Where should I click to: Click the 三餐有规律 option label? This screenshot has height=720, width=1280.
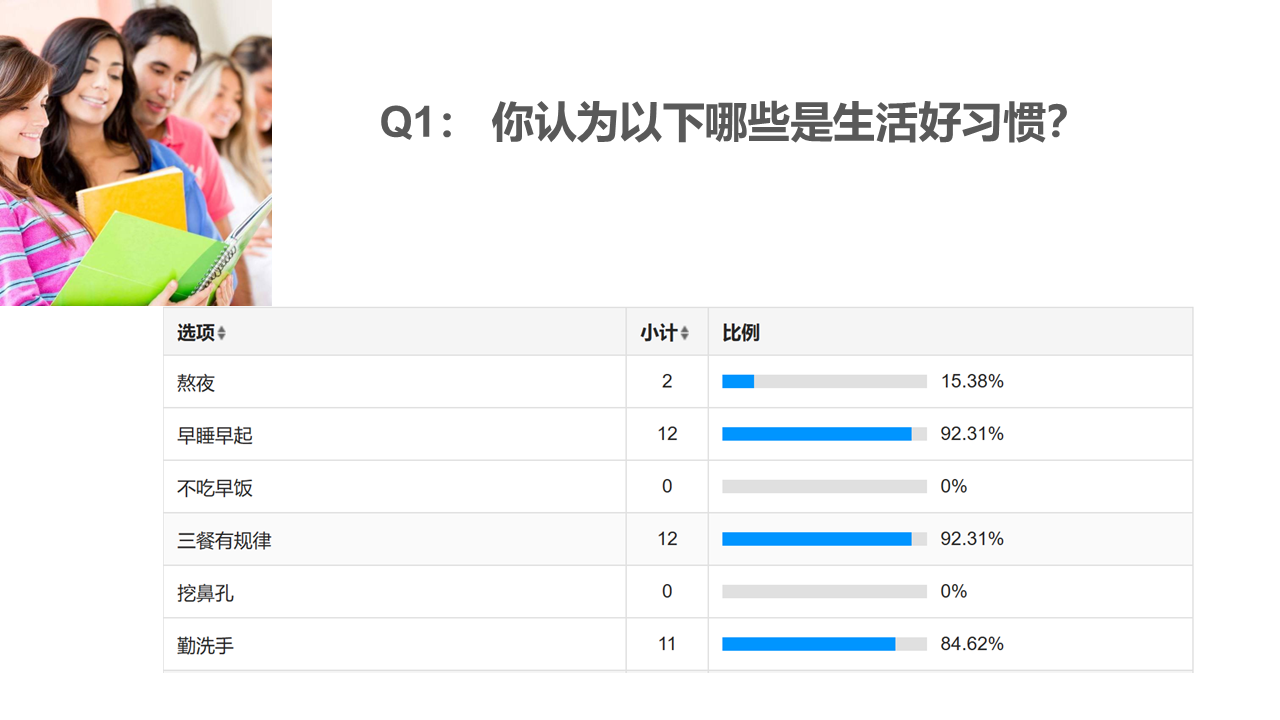(224, 540)
